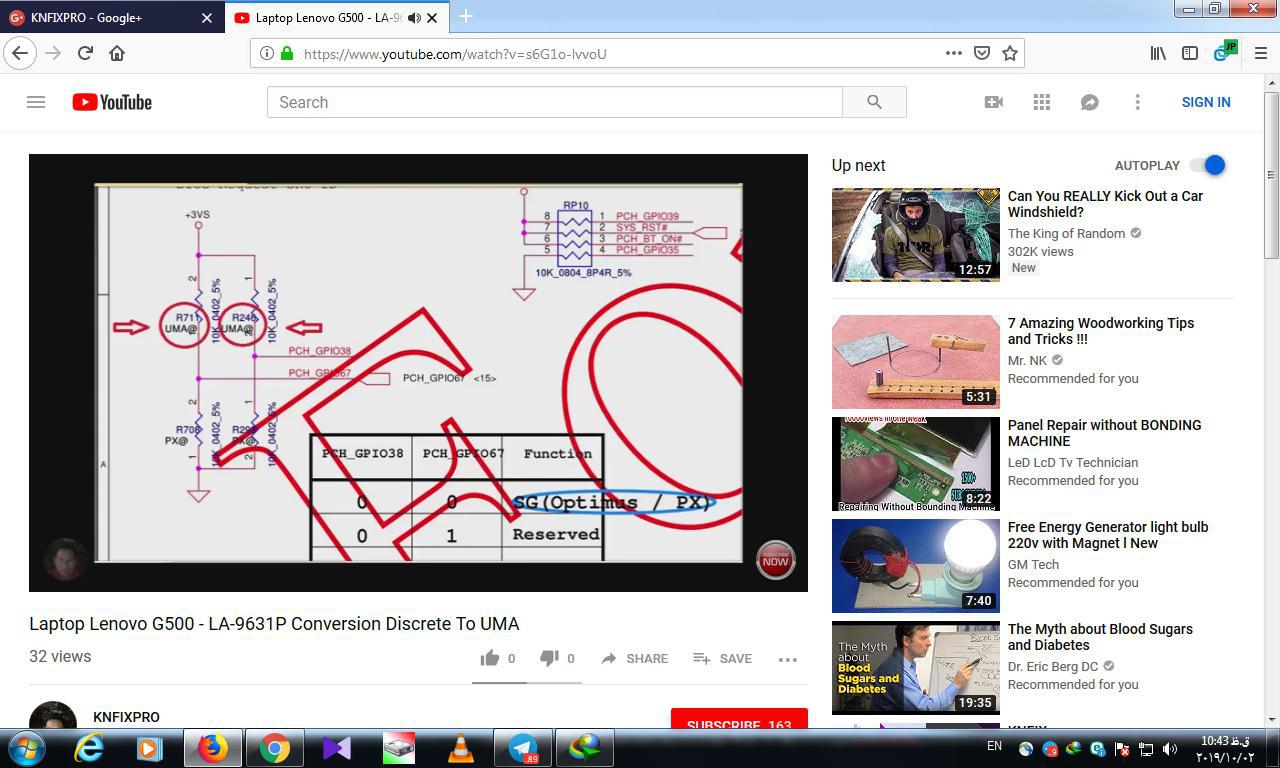
Task: Open Visual Studio from taskbar
Action: (337, 748)
